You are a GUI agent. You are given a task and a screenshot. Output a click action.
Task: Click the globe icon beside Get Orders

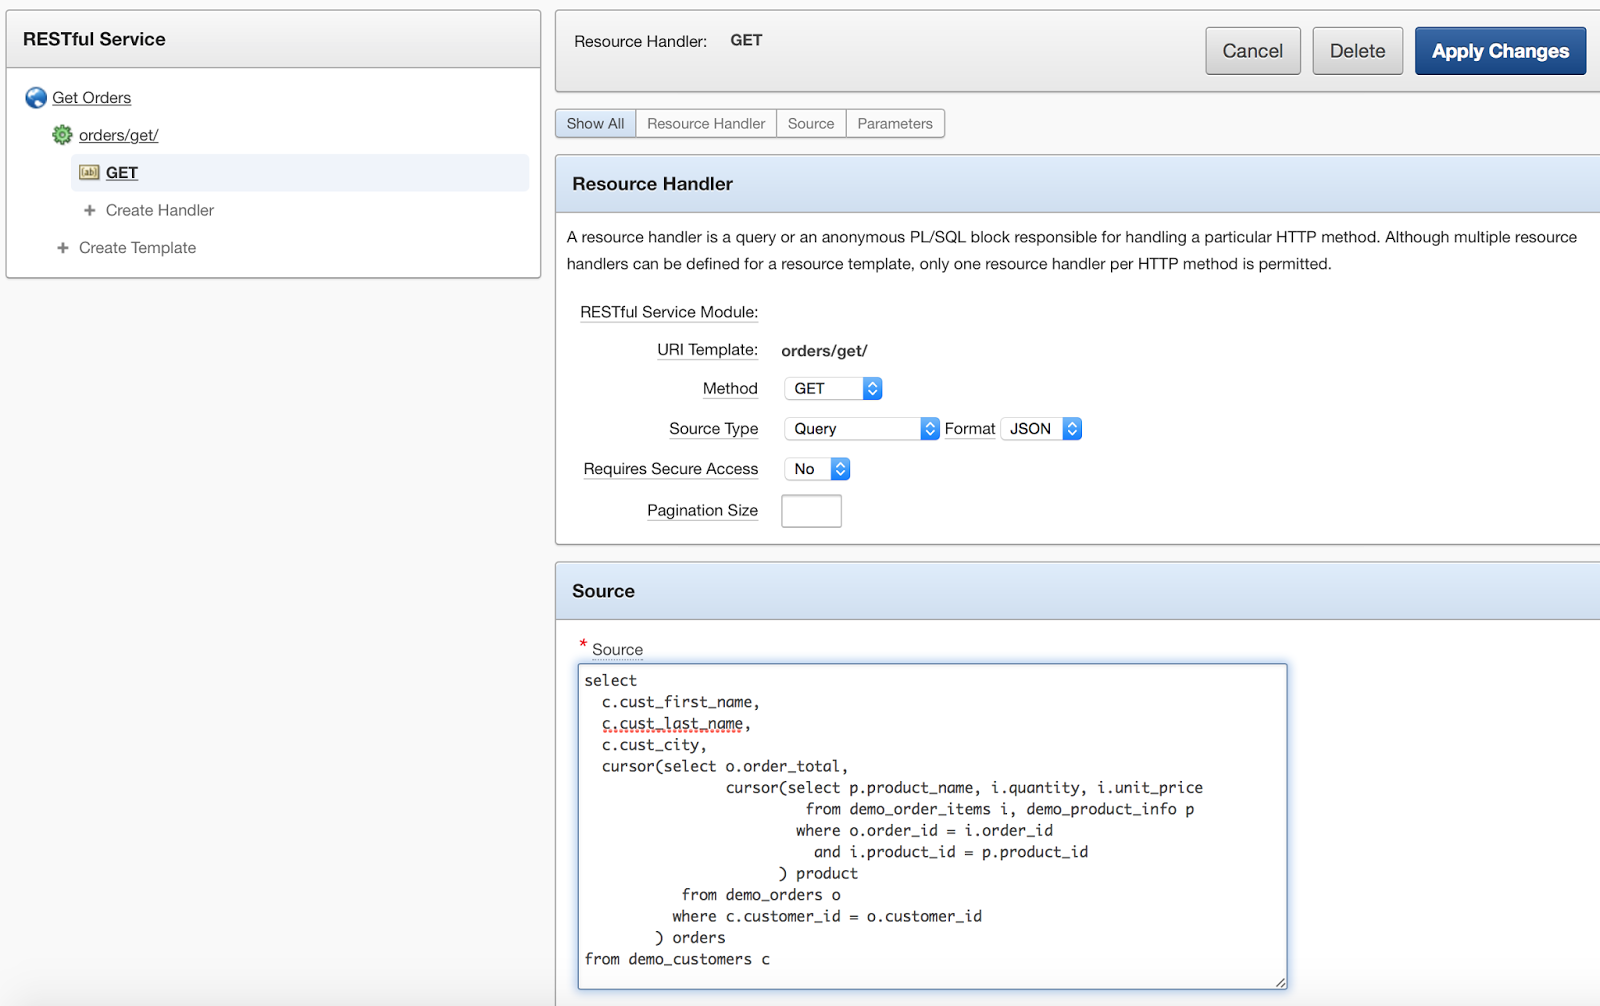pos(36,97)
